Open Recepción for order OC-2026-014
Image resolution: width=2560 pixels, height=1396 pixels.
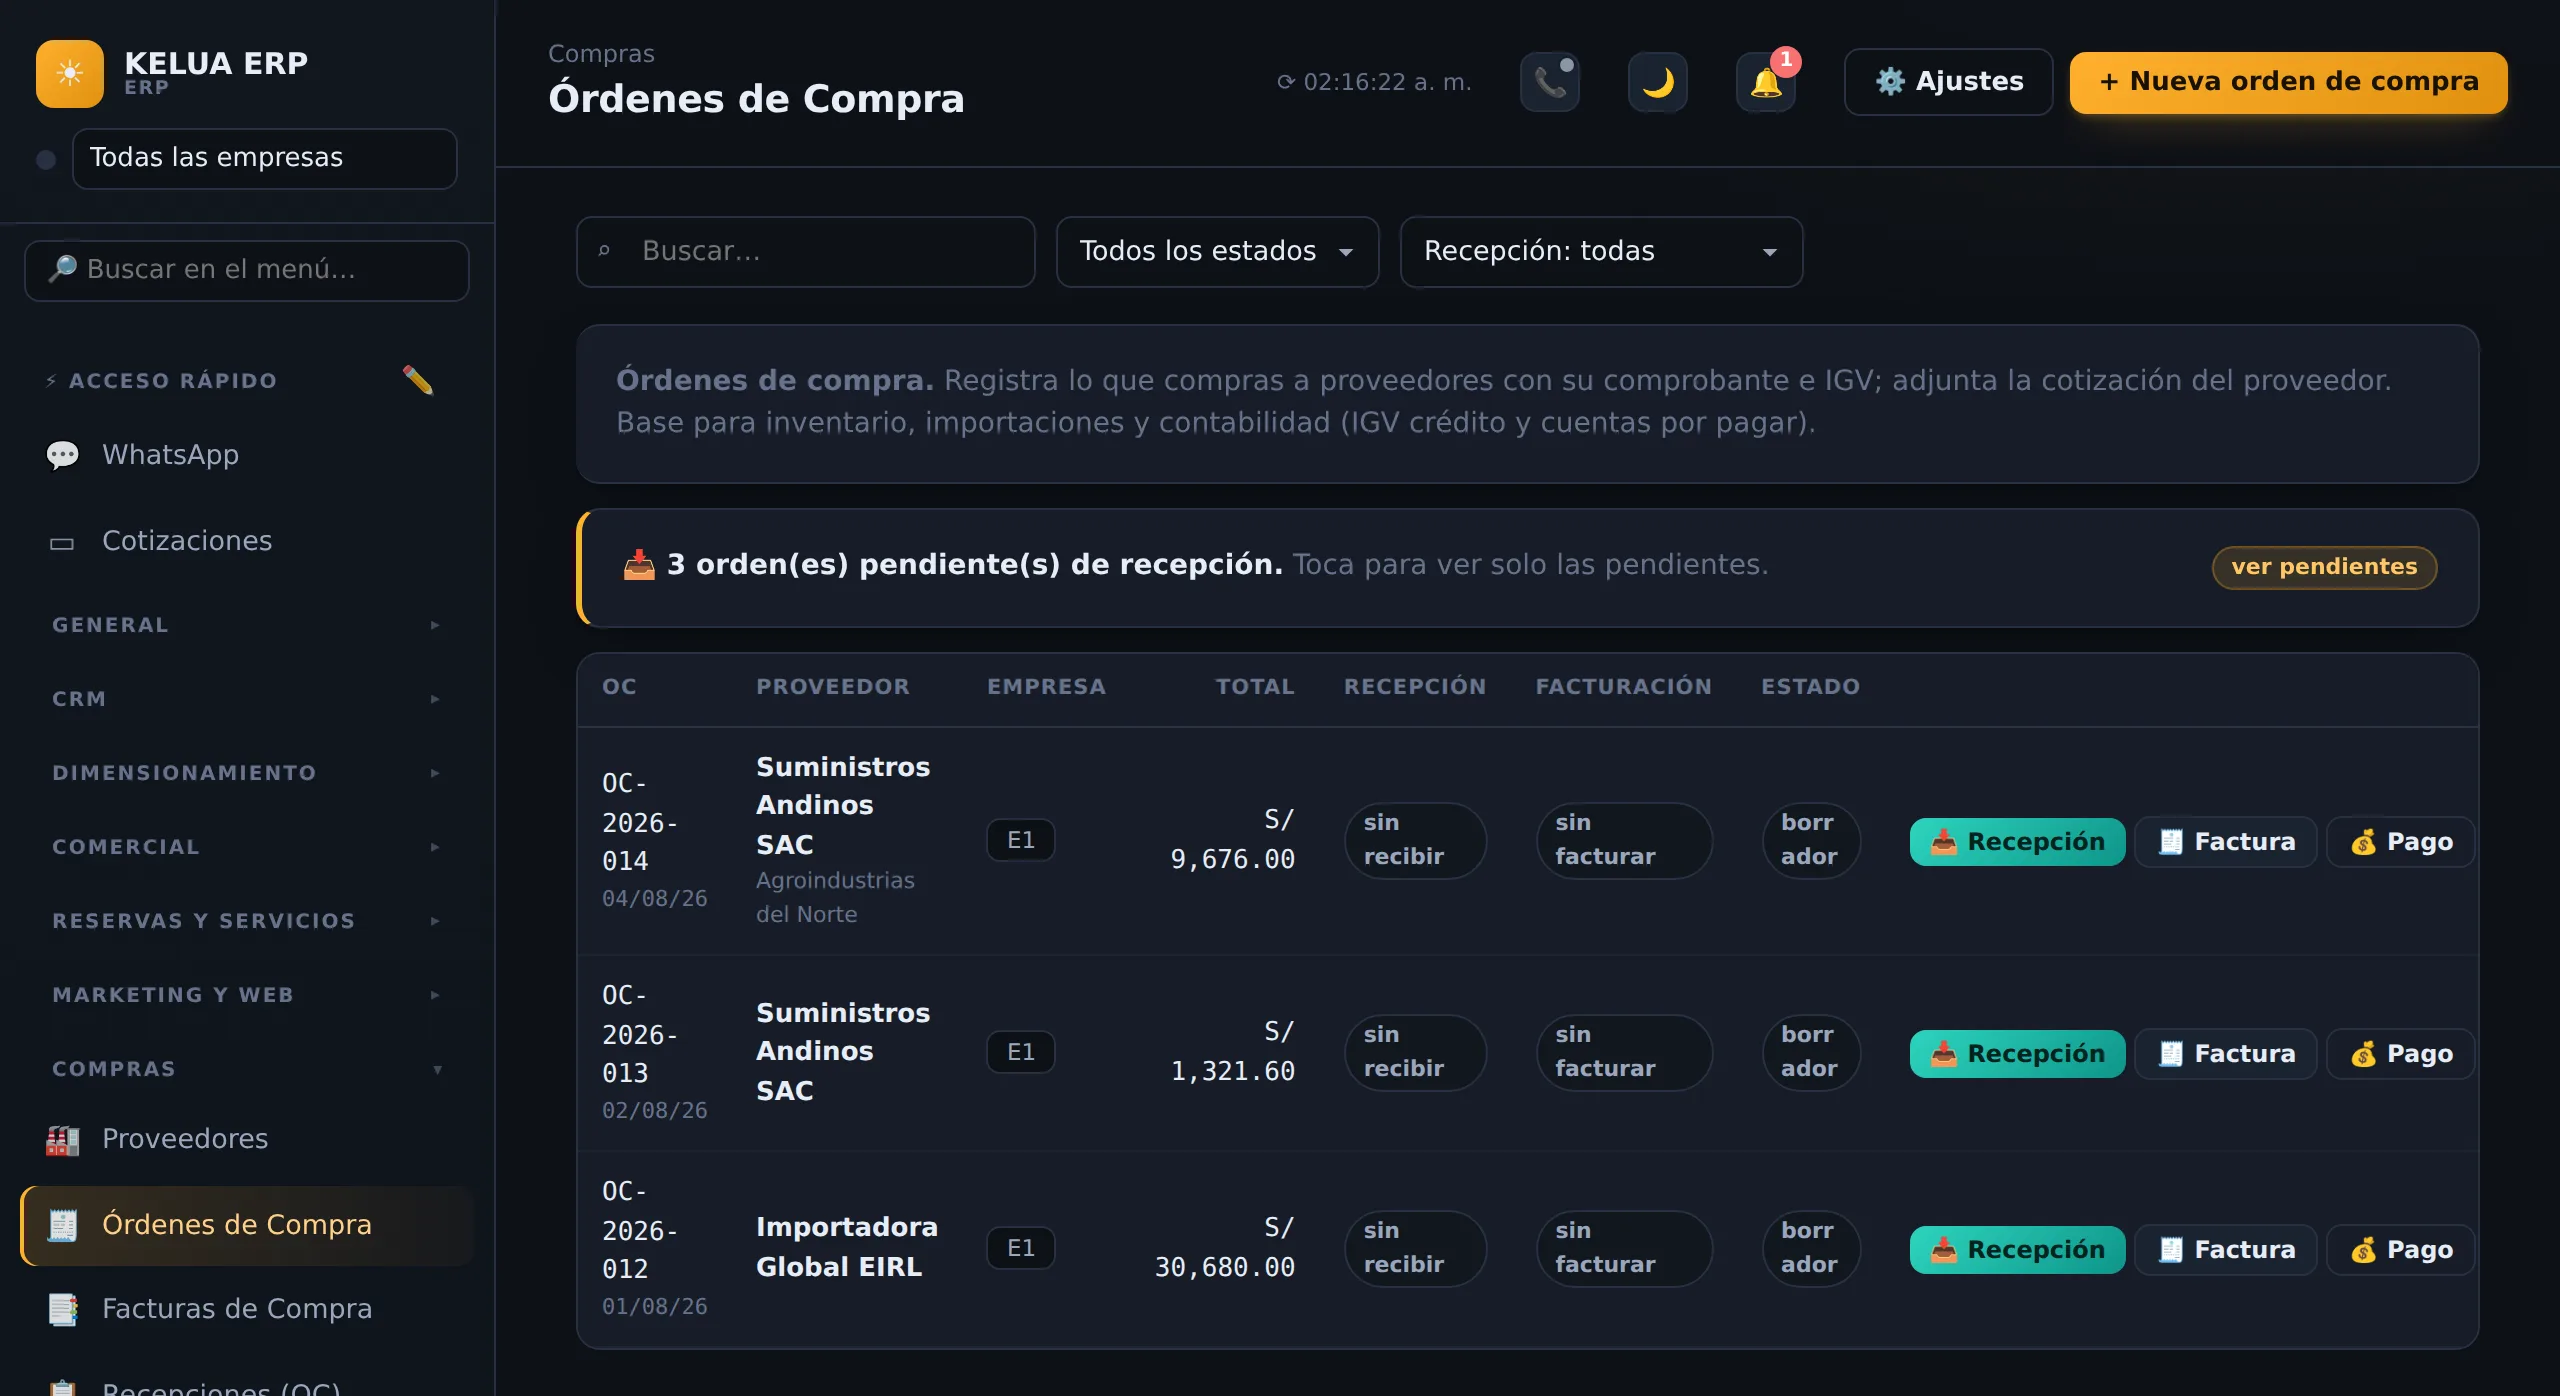[2017, 842]
